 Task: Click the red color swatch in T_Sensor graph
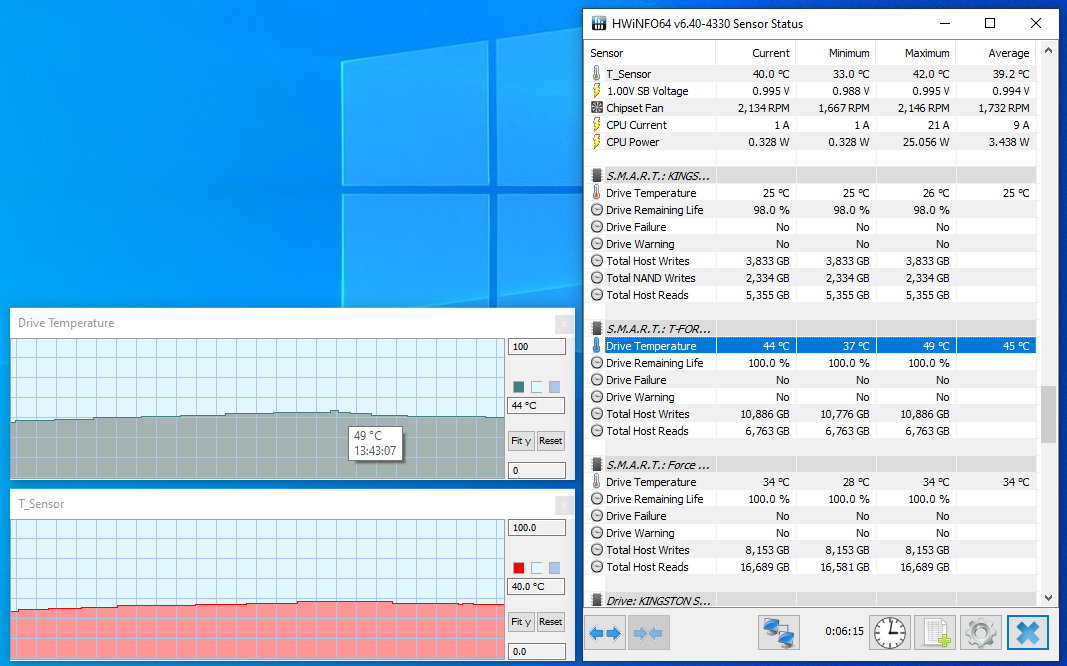coord(519,567)
